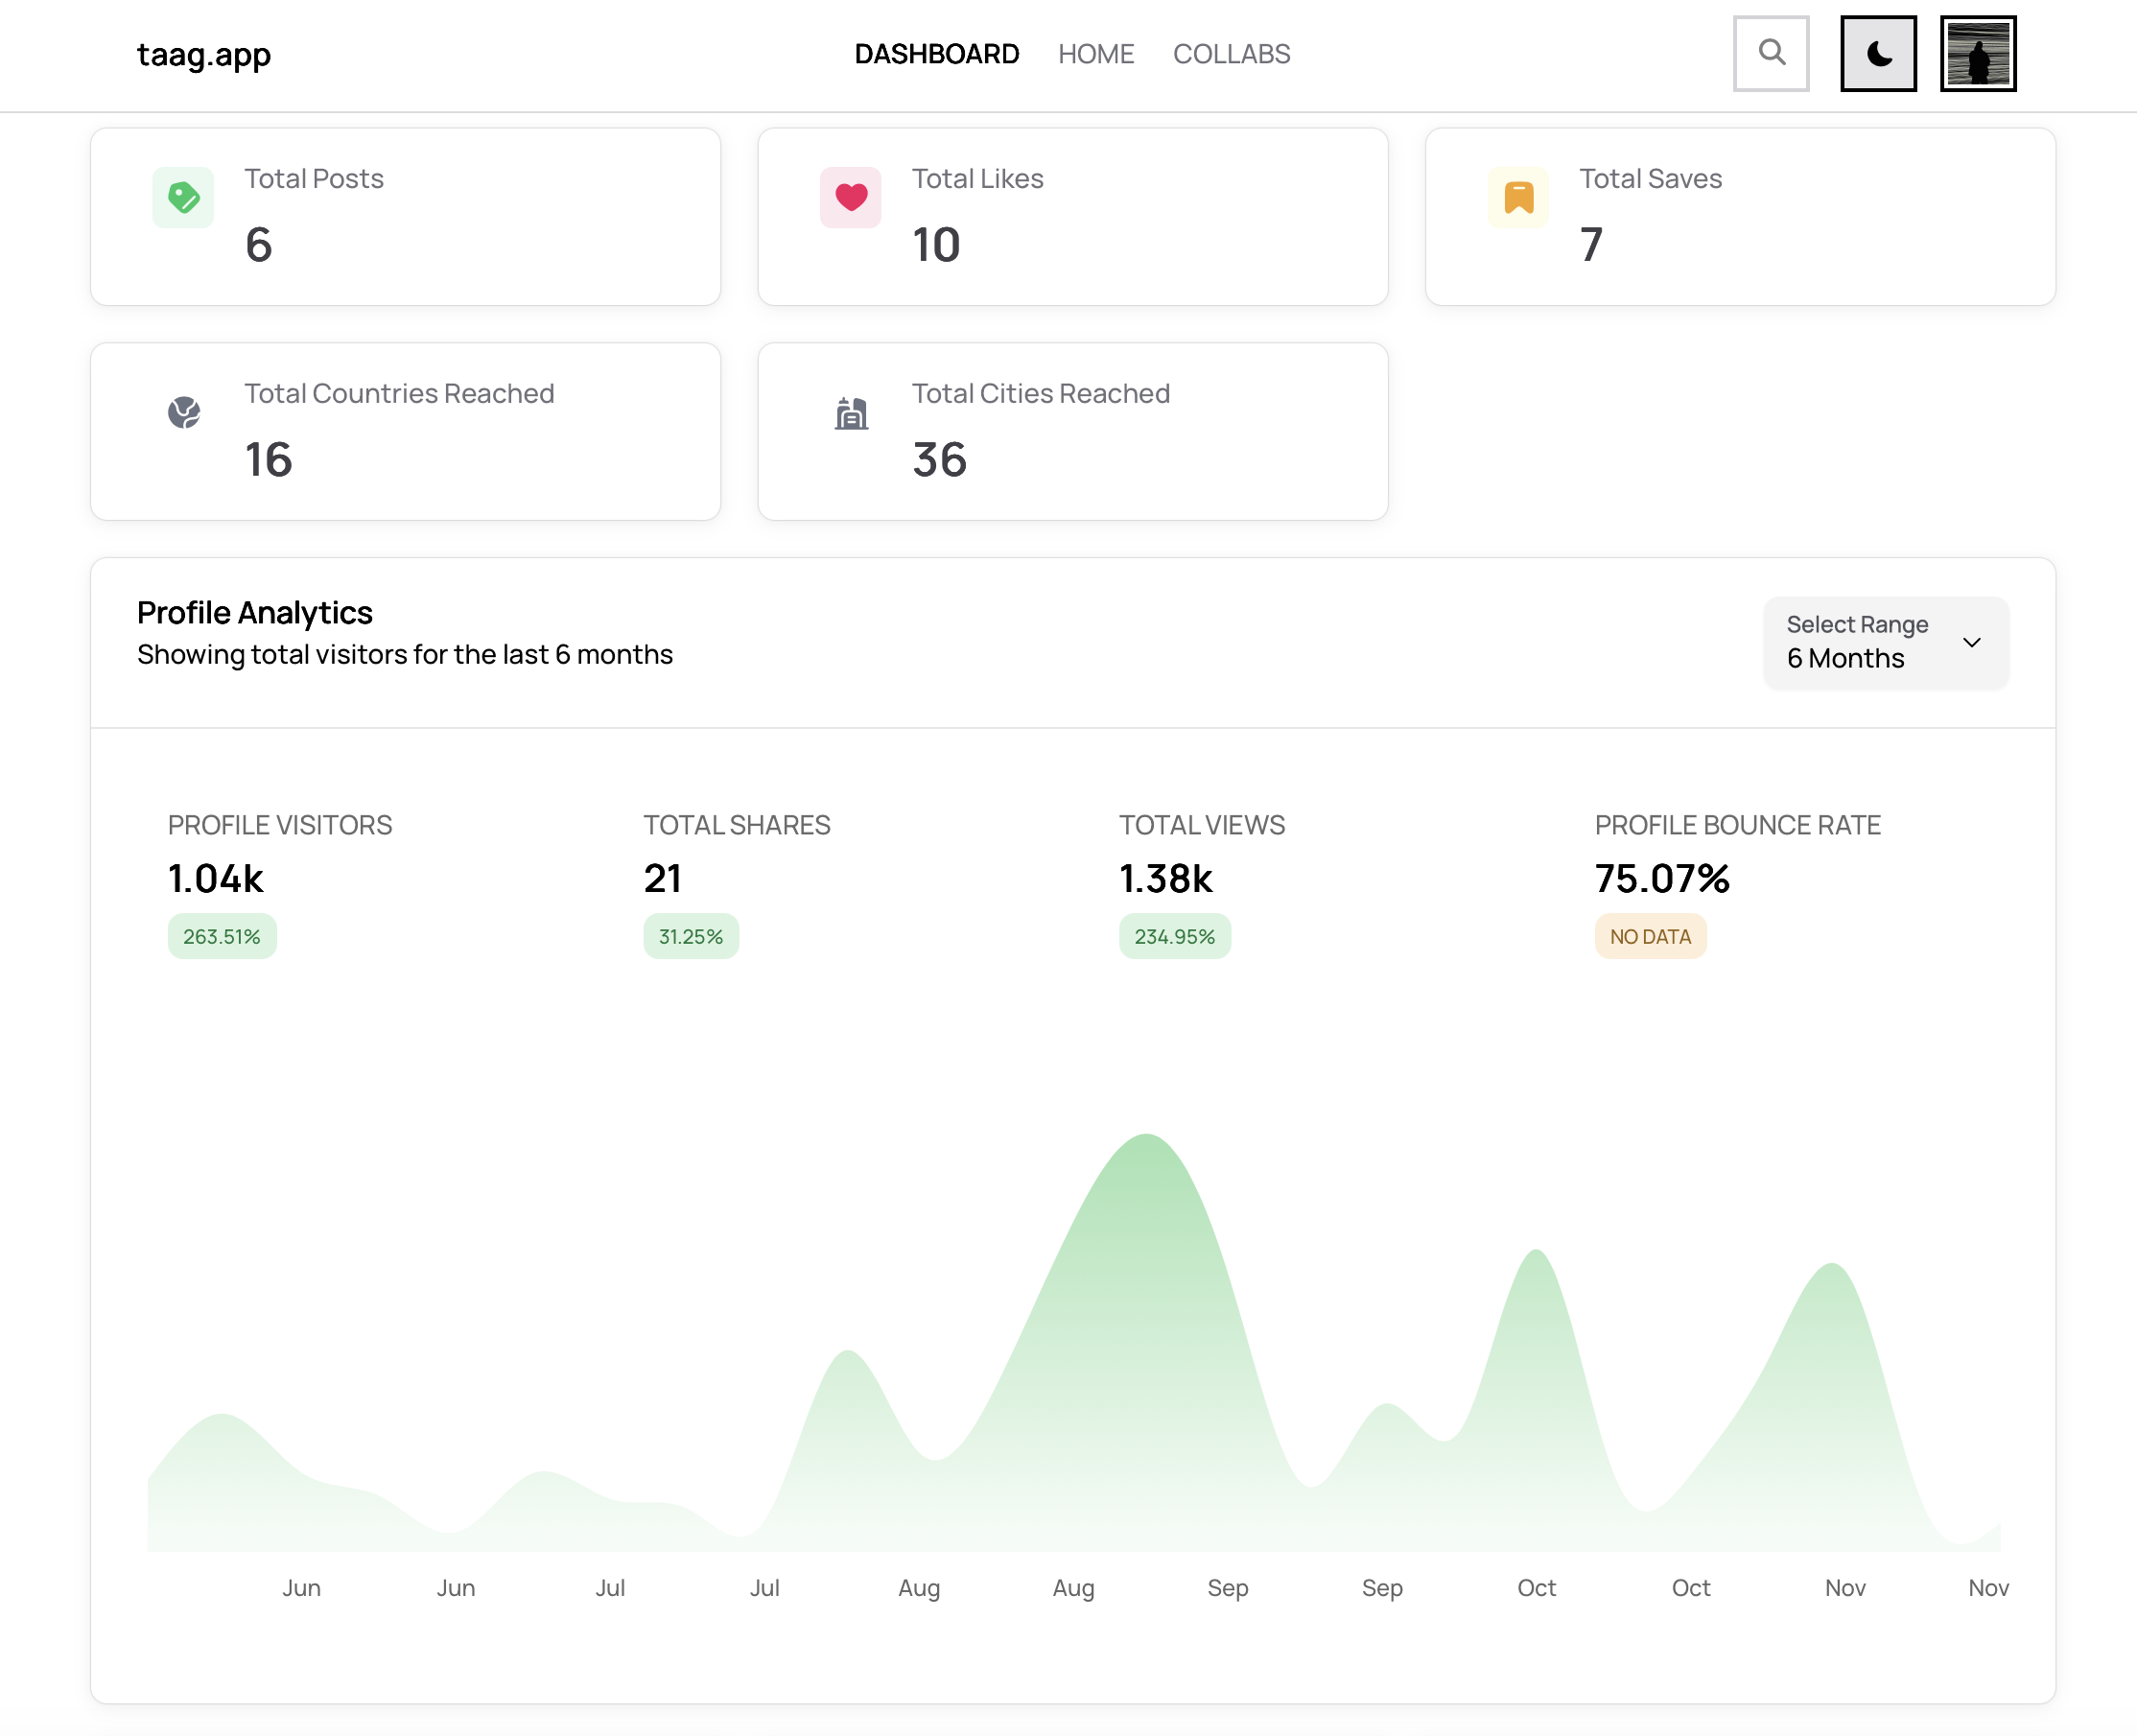Click the 31.25% shares change badge
This screenshot has width=2137, height=1736.
pos(690,936)
